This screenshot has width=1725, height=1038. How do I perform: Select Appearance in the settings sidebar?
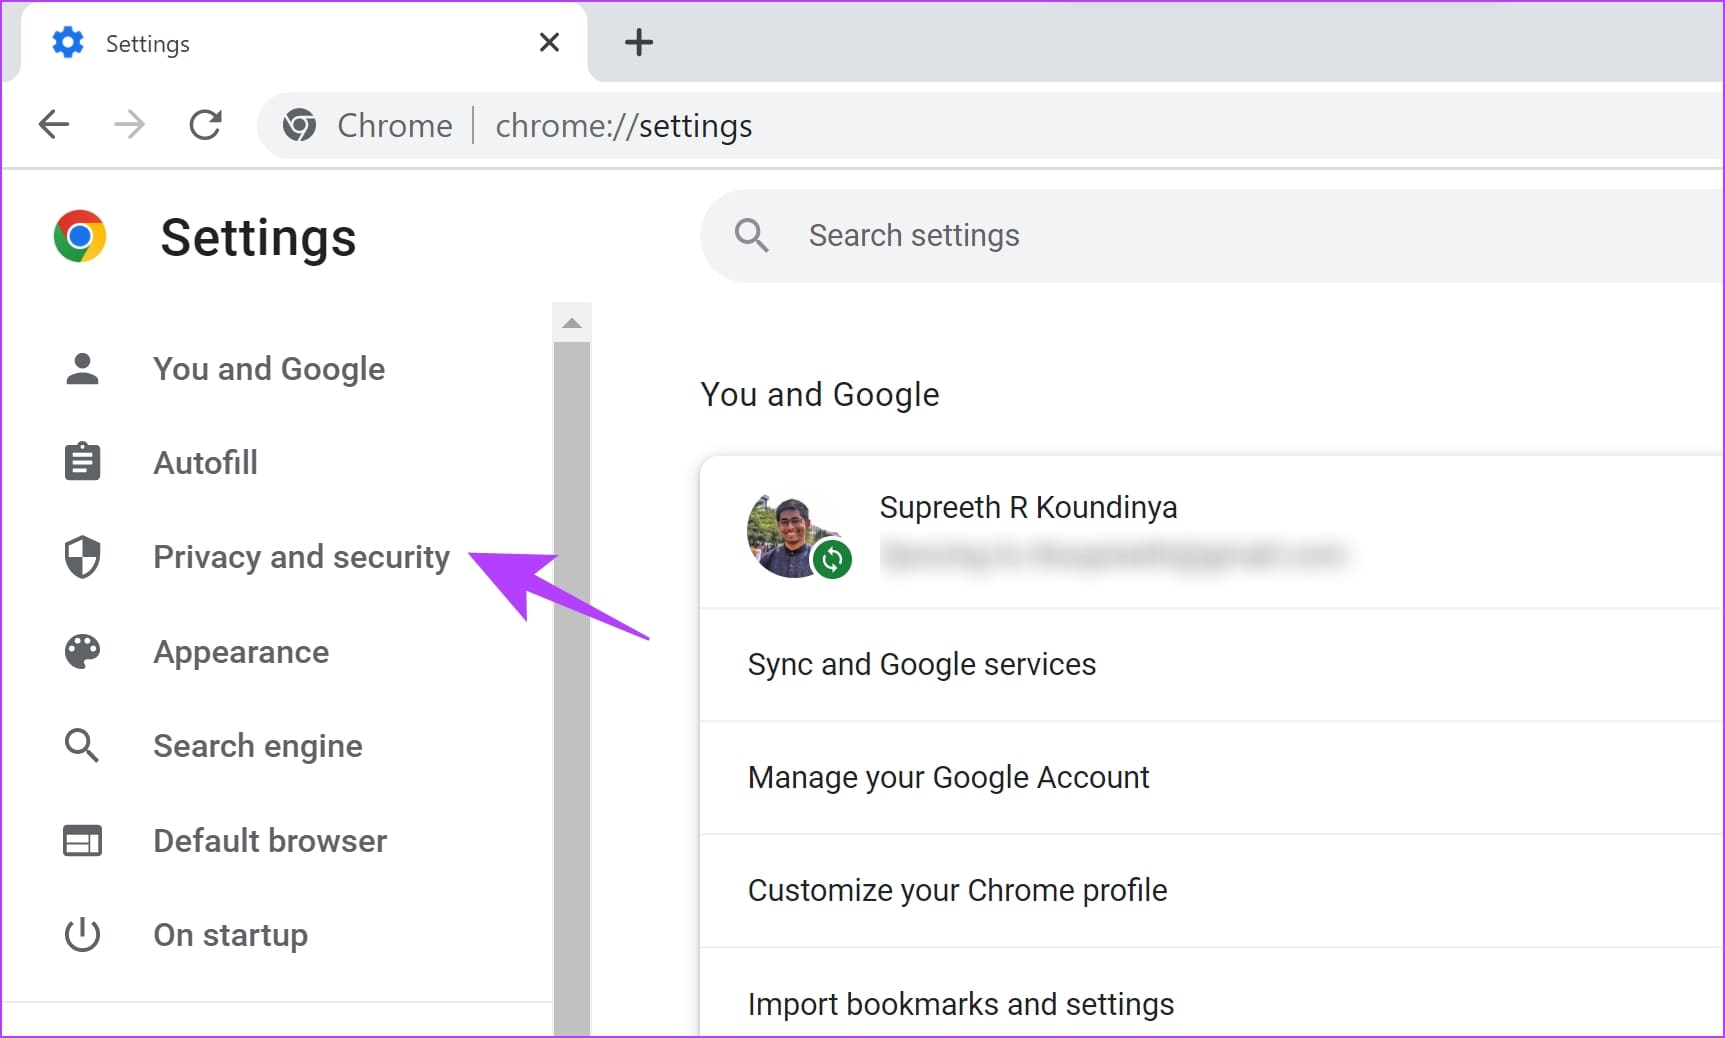pos(241,652)
